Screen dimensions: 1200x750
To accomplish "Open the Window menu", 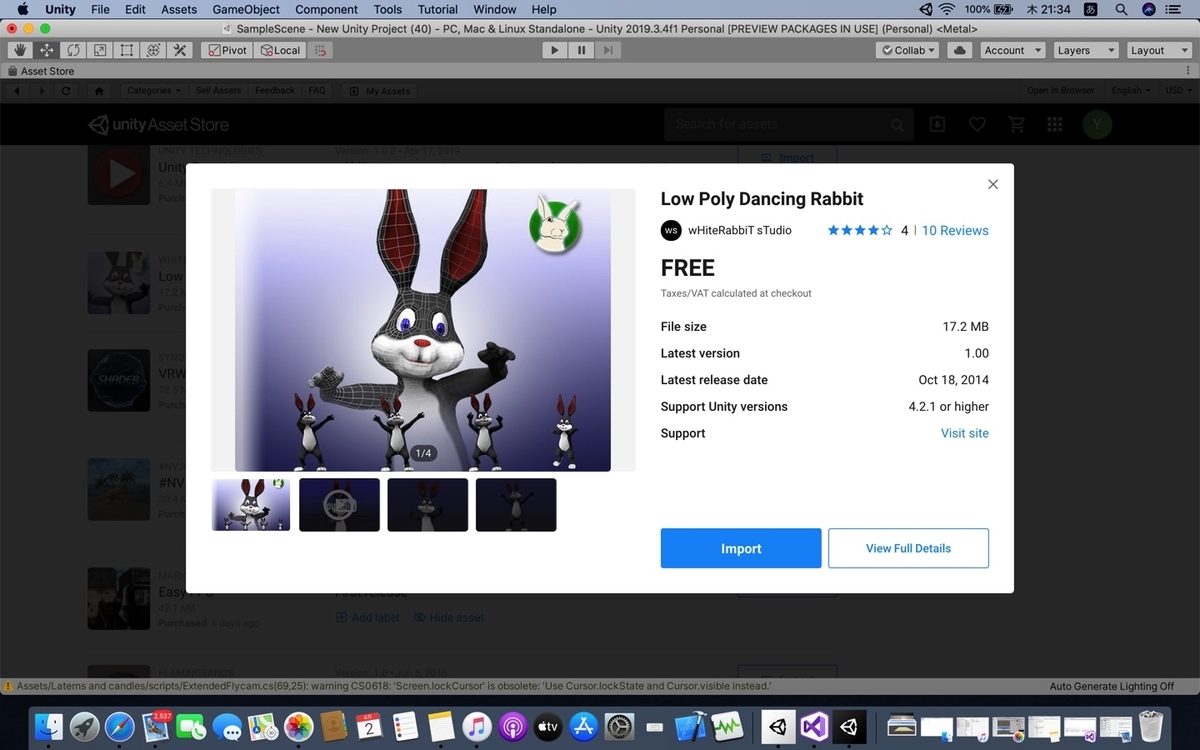I will pyautogui.click(x=495, y=9).
